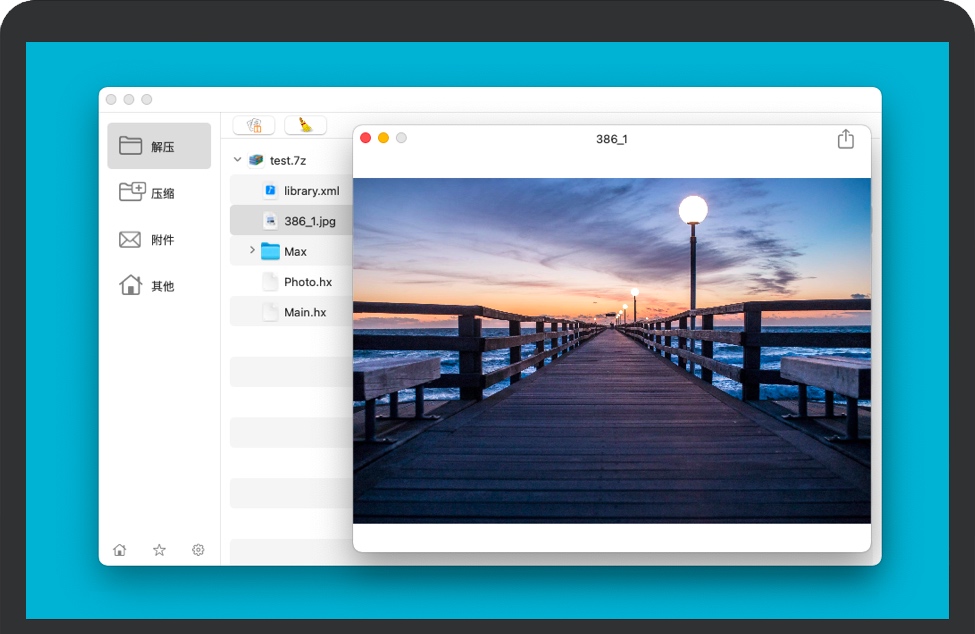975x634 pixels.
Task: Close the 386_1 preview window
Action: coord(366,138)
